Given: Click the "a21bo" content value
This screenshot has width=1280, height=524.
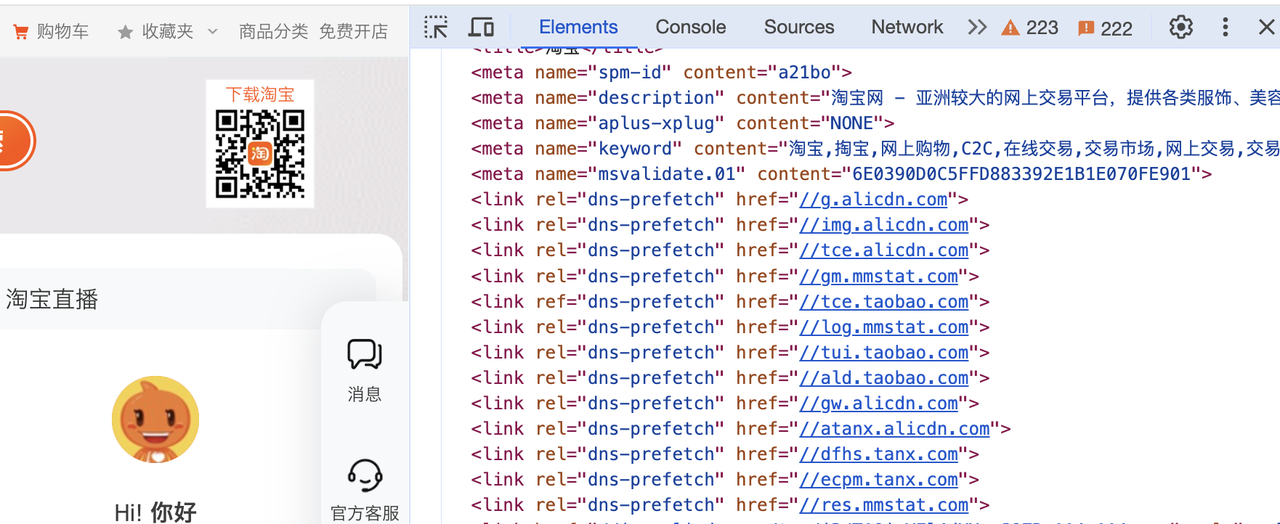Looking at the screenshot, I should click(x=804, y=72).
